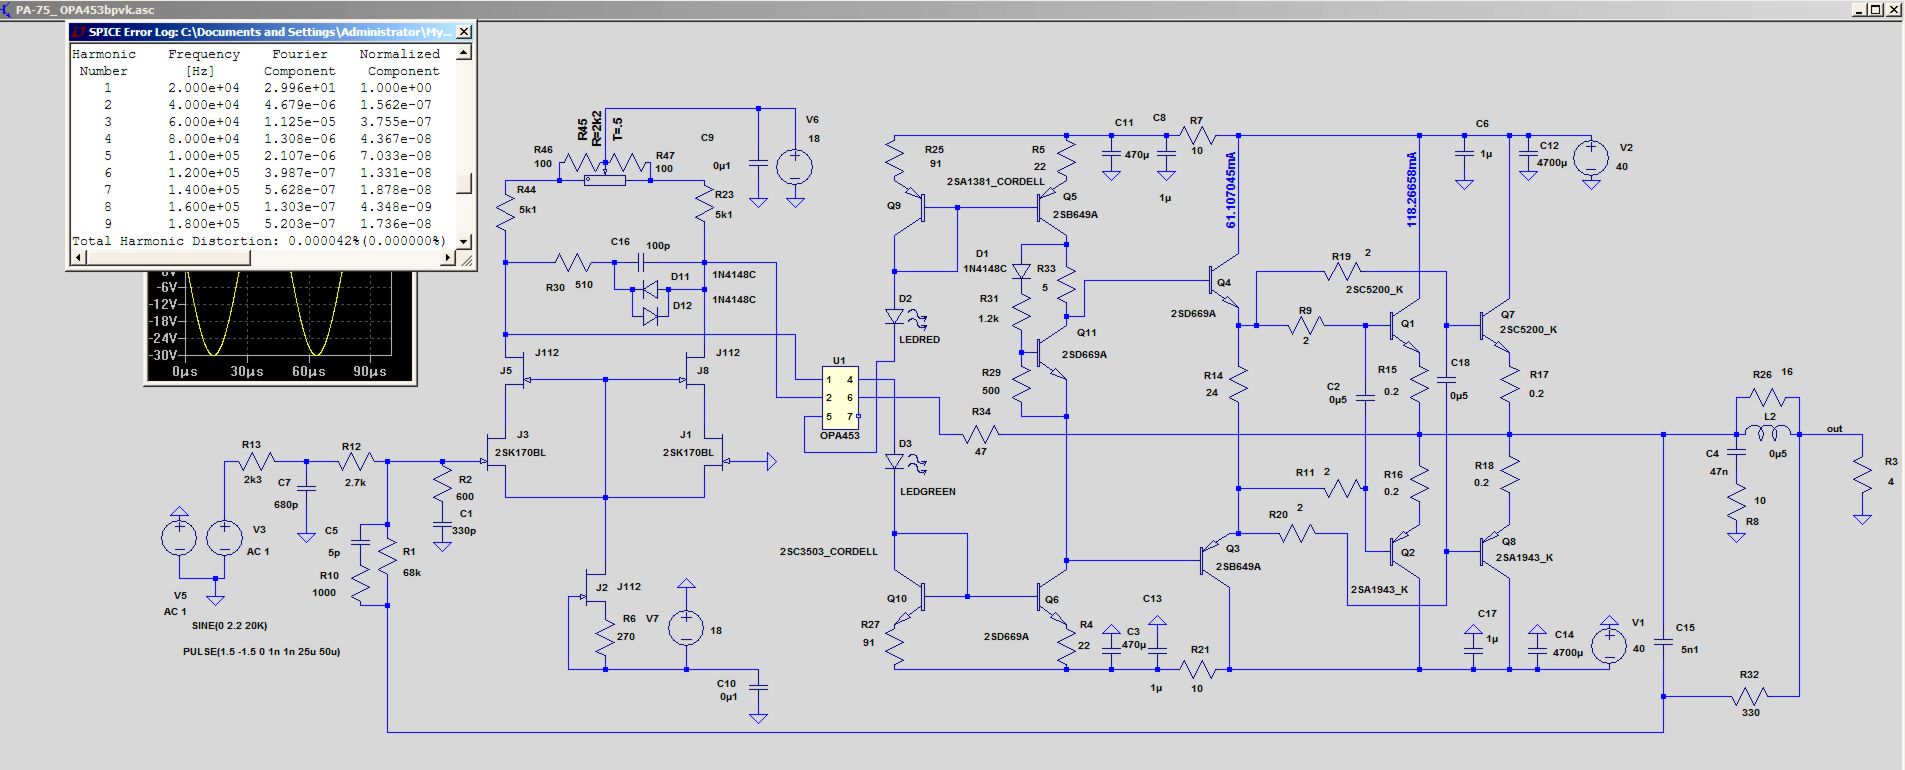Viewport: 1905px width, 770px height.
Task: Minimize the main schematic window
Action: coord(1859,9)
